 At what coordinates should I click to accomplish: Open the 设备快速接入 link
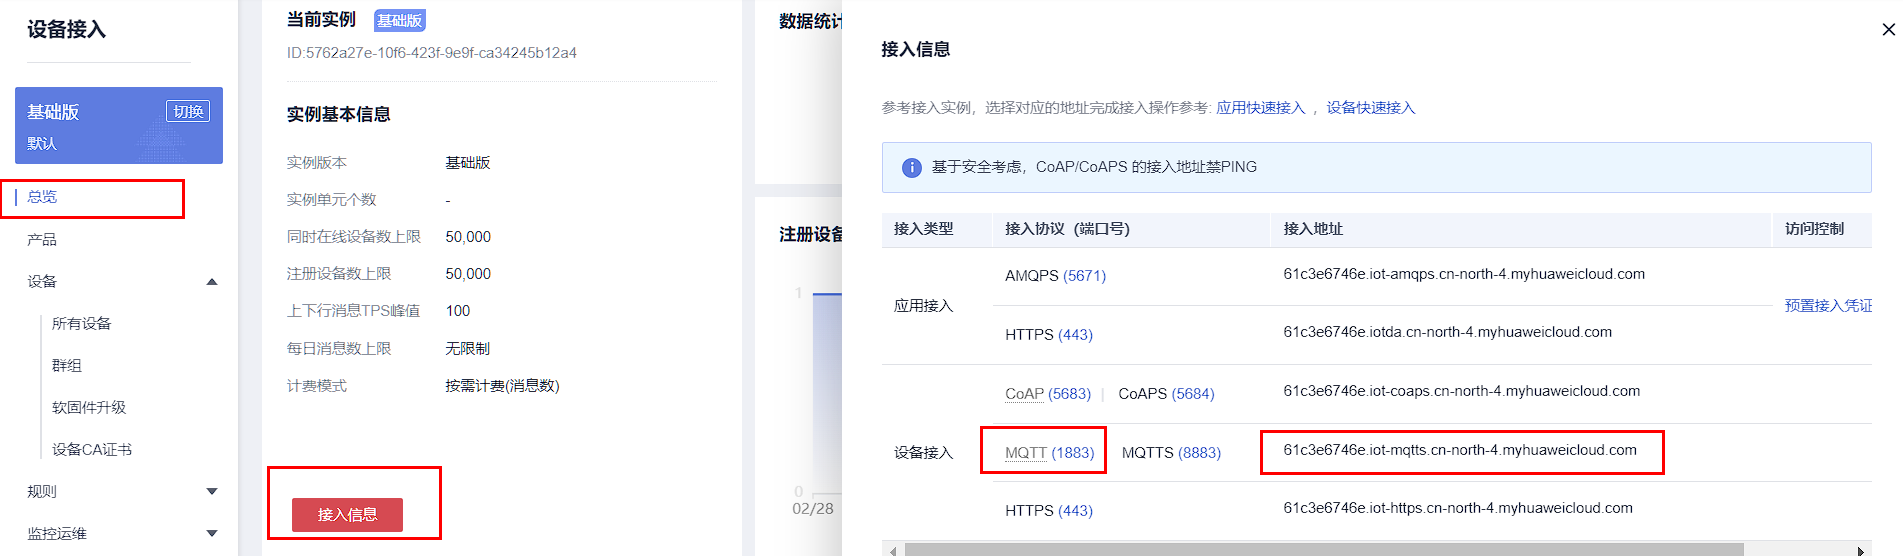[x=1371, y=108]
